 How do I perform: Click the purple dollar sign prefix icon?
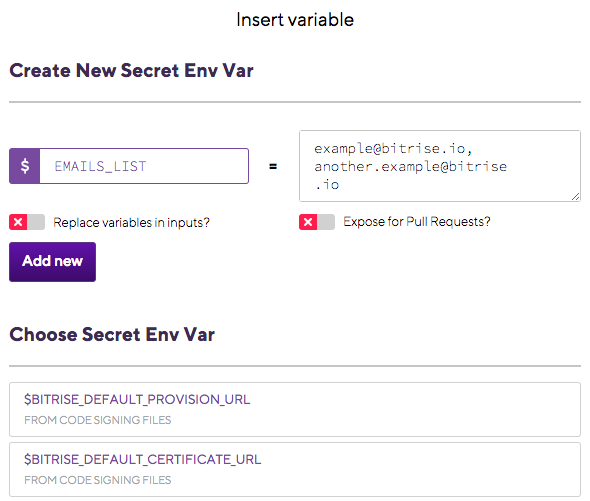tap(24, 166)
